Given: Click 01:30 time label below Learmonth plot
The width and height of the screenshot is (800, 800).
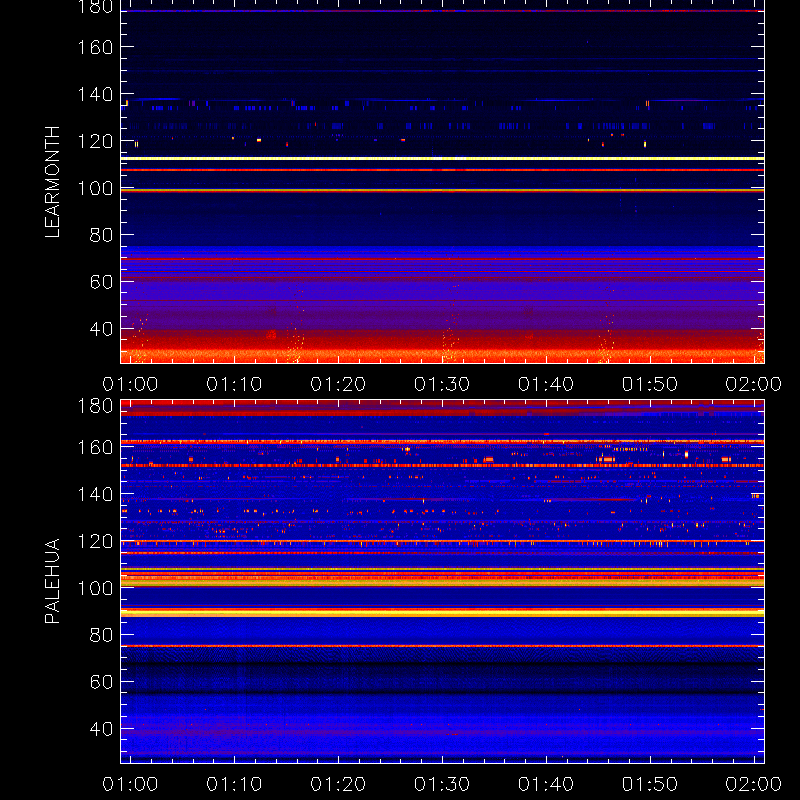Looking at the screenshot, I should tap(442, 384).
